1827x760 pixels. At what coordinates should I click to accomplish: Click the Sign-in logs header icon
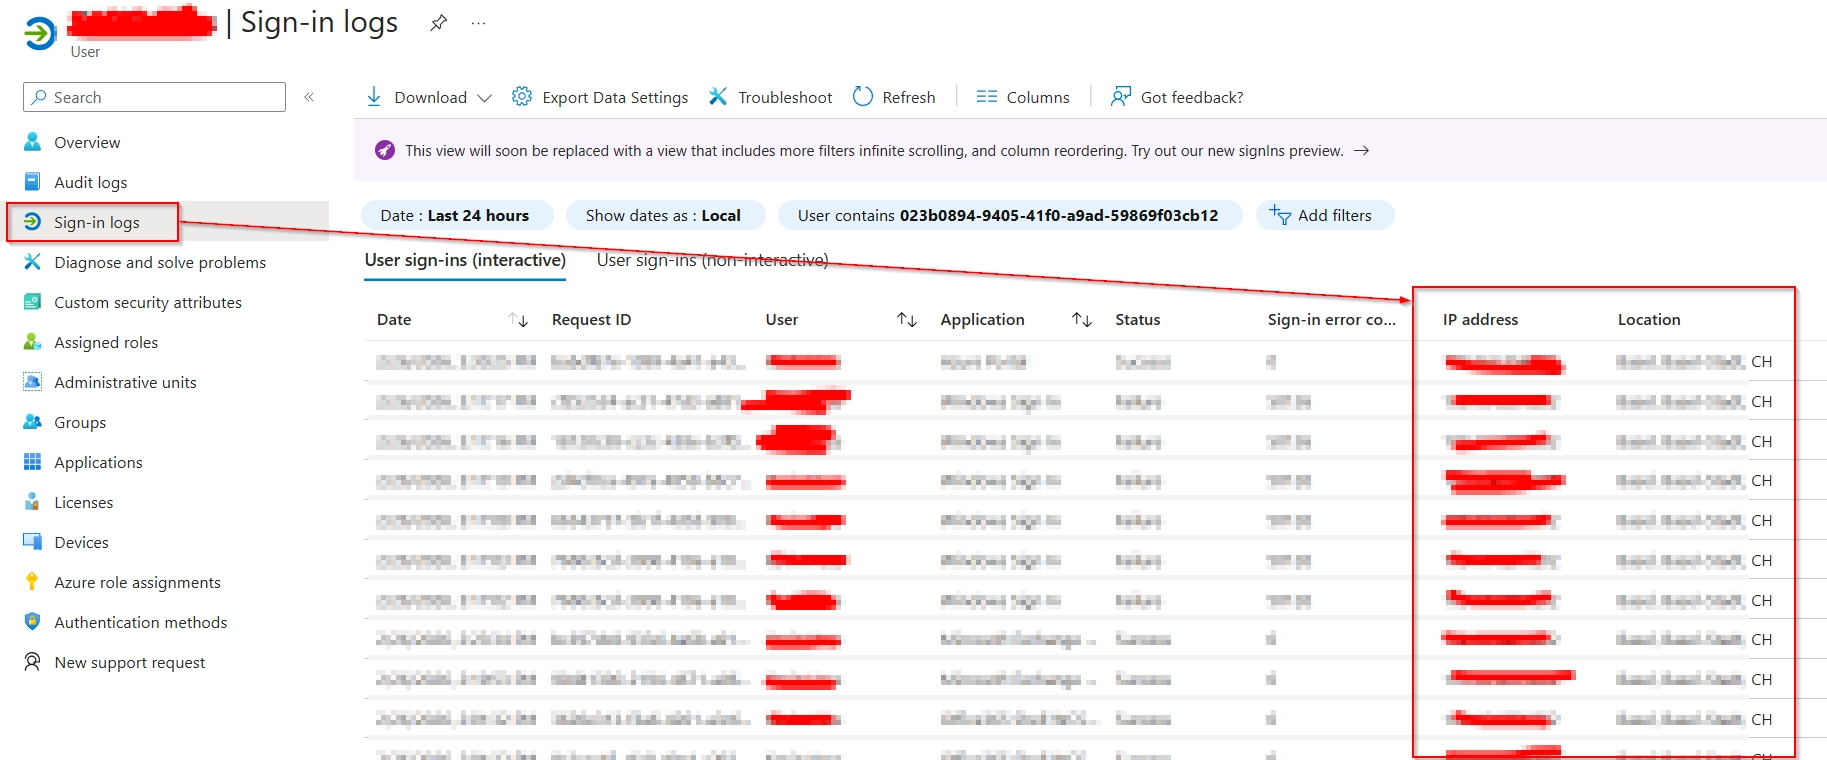click(x=40, y=33)
